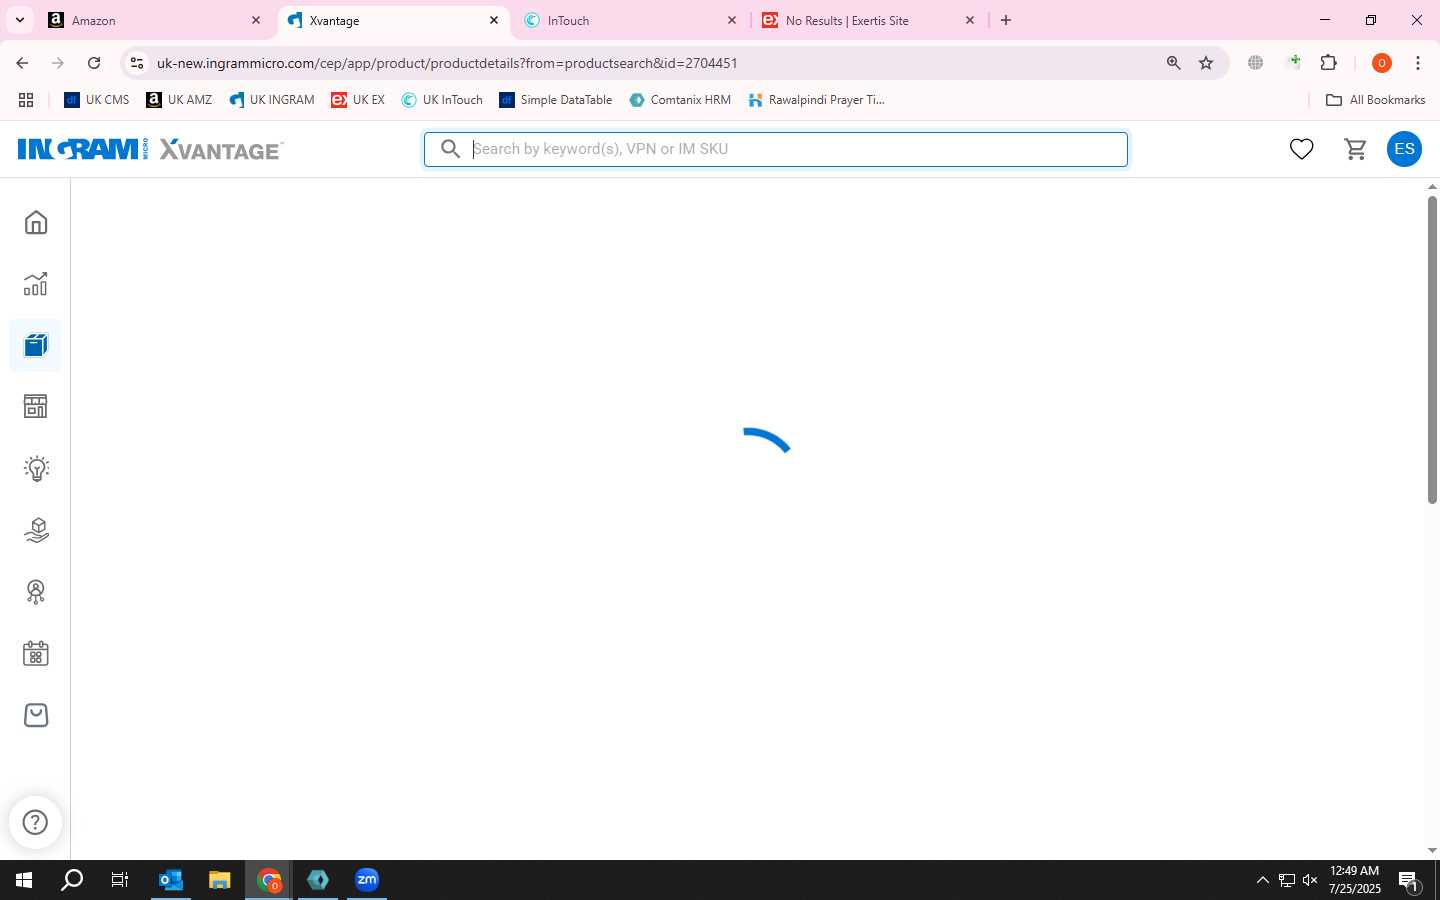The image size is (1440, 900).
Task: Go back with the browser back arrow
Action: [x=22, y=63]
